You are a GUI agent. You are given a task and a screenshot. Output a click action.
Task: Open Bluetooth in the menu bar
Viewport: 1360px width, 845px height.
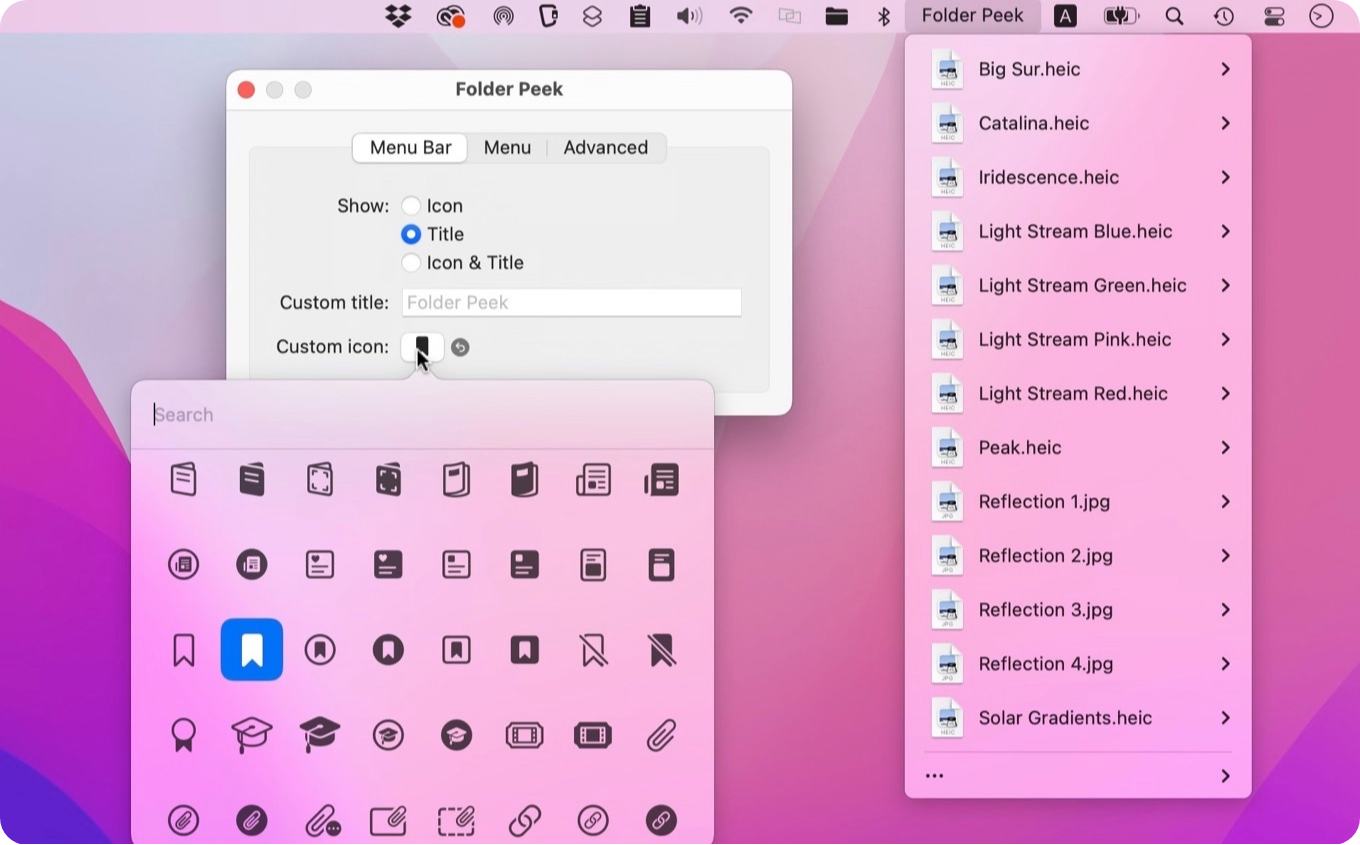pos(883,16)
